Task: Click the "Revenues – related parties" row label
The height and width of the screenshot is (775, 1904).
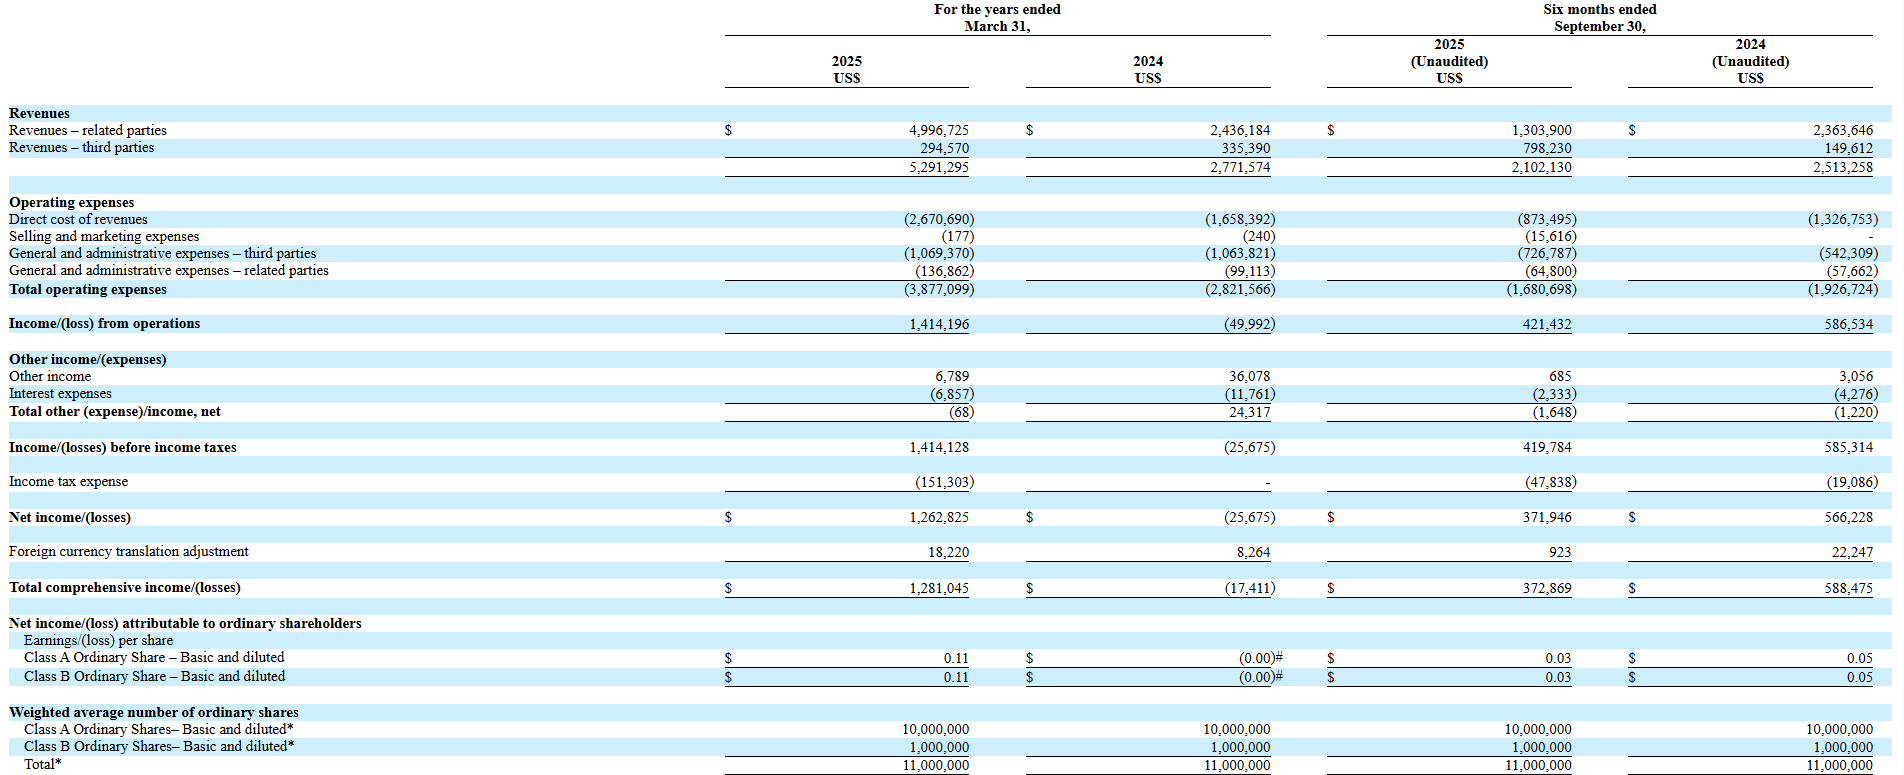Action: tap(88, 131)
